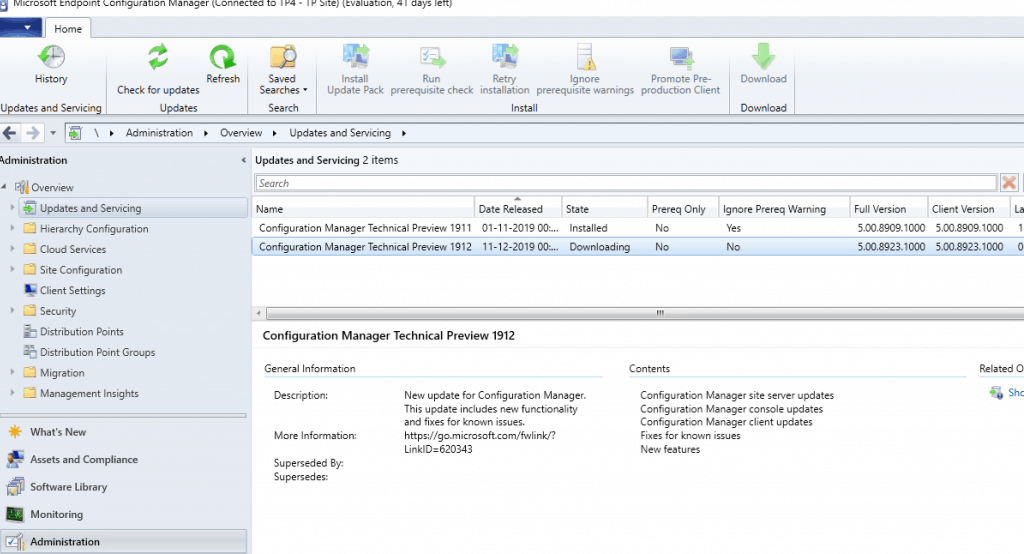
Task: Click the breadcrumb root console icon
Action: pyautogui.click(x=75, y=133)
